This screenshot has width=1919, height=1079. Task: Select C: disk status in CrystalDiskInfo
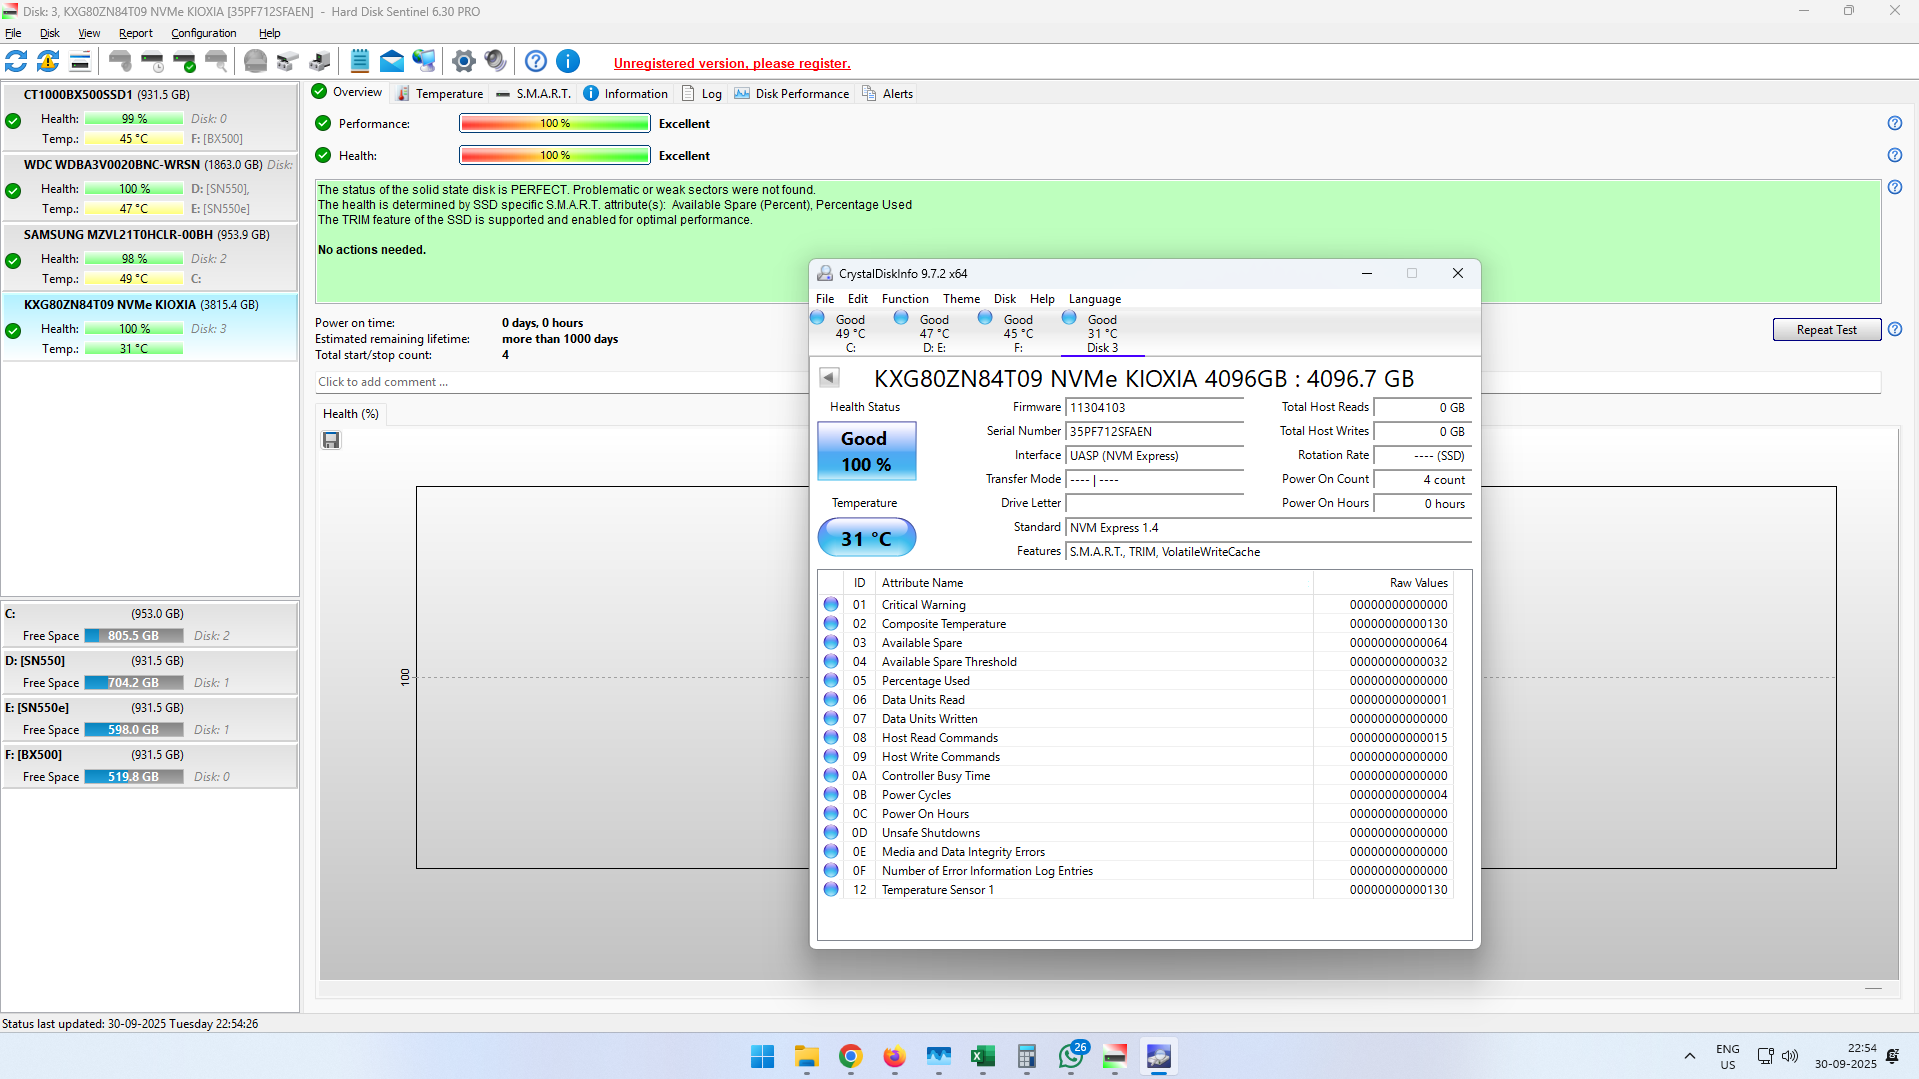(x=850, y=333)
